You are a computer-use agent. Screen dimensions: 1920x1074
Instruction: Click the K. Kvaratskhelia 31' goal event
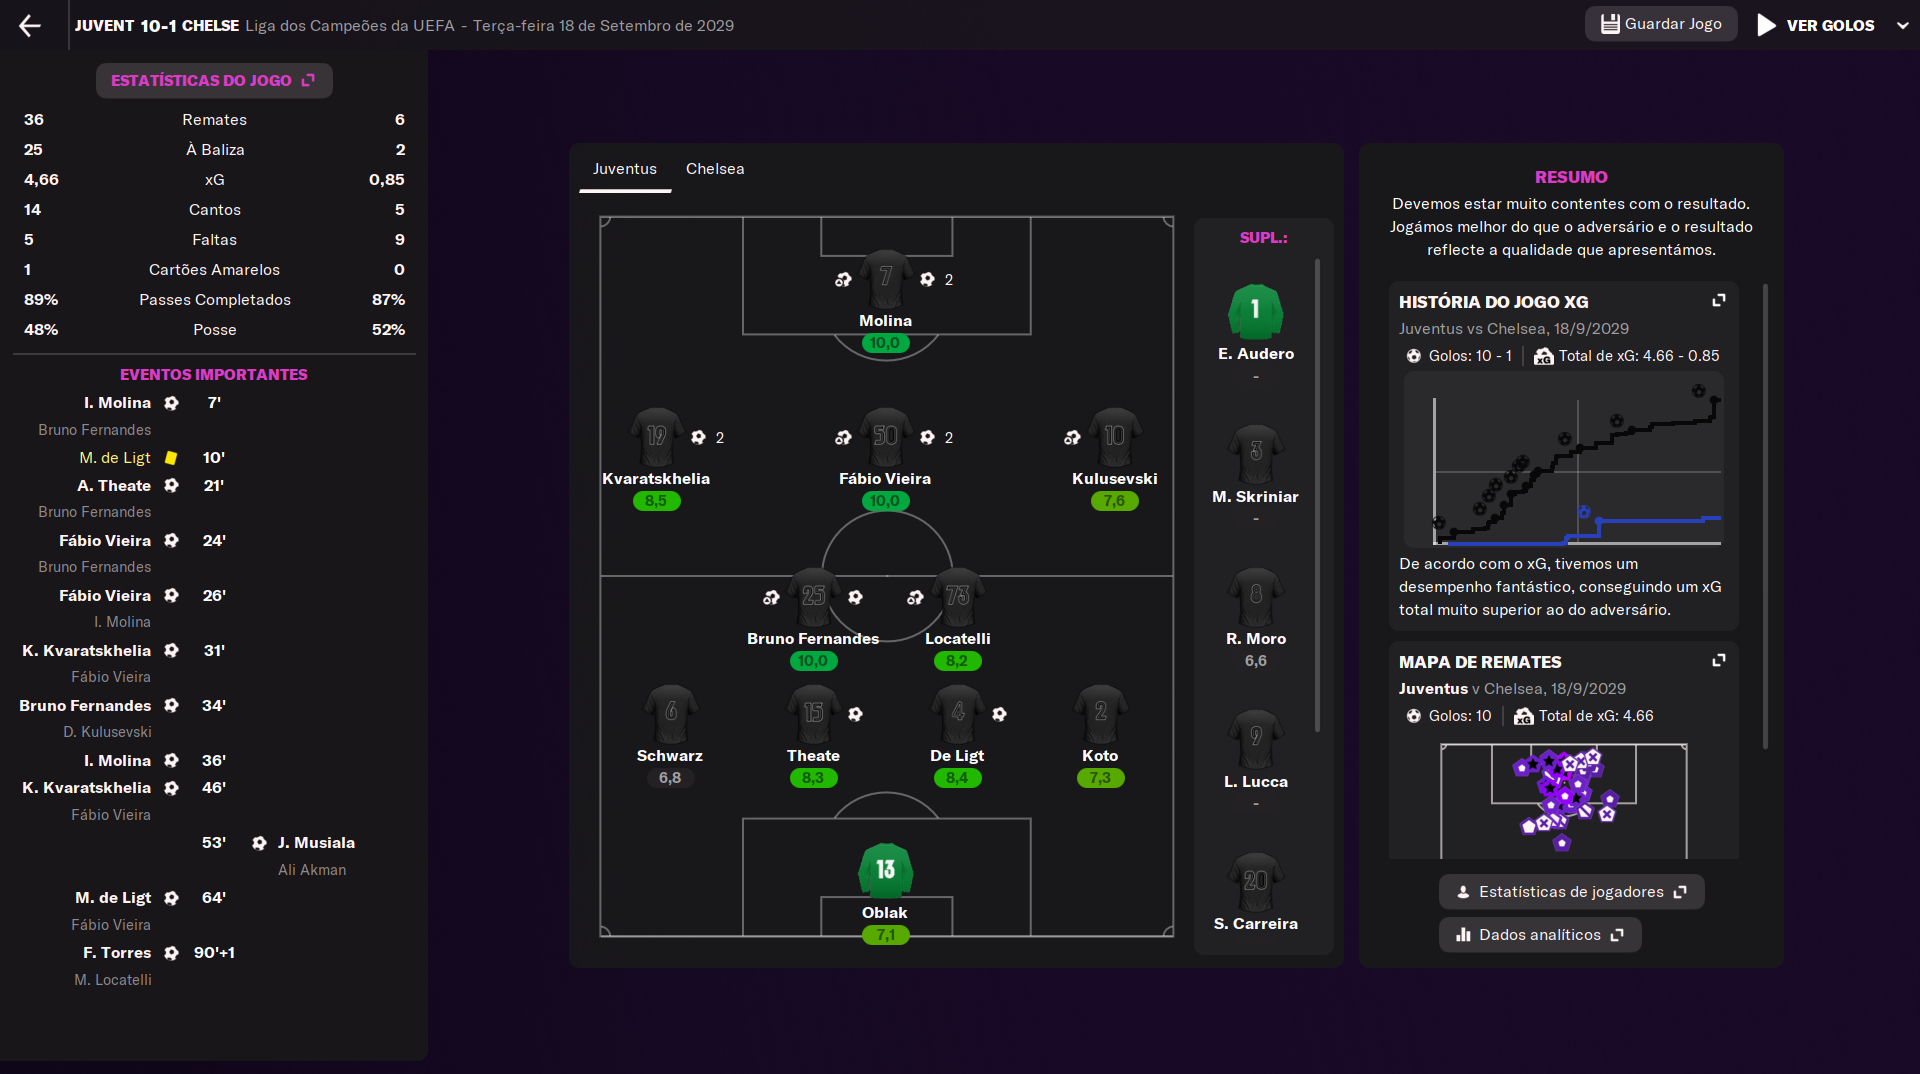(x=123, y=651)
